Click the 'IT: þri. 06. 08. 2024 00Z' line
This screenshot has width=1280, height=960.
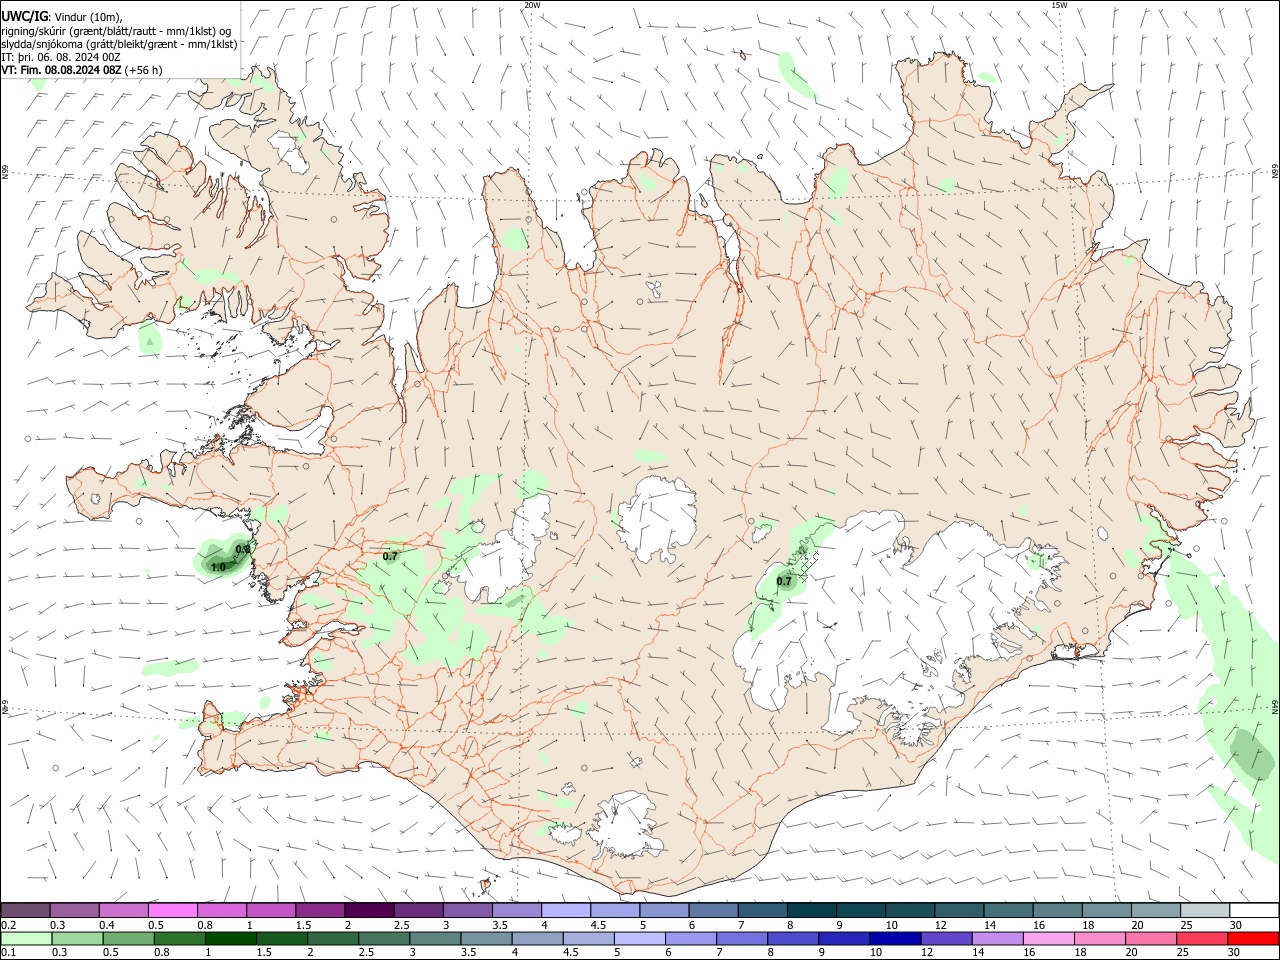pyautogui.click(x=61, y=57)
